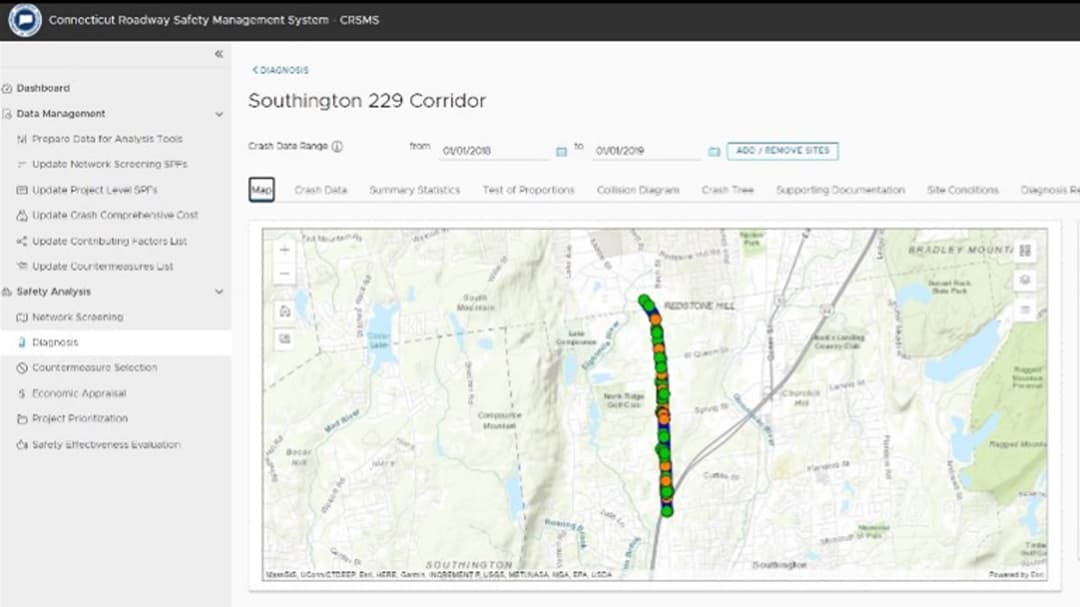The image size is (1080, 607).
Task: Zoom in on the corridor map
Action: (284, 249)
